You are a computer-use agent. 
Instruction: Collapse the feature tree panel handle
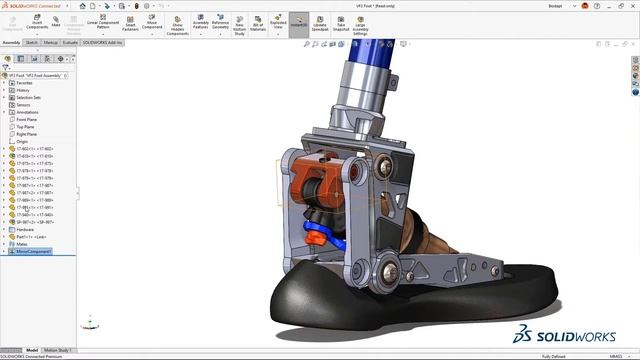(x=78, y=193)
